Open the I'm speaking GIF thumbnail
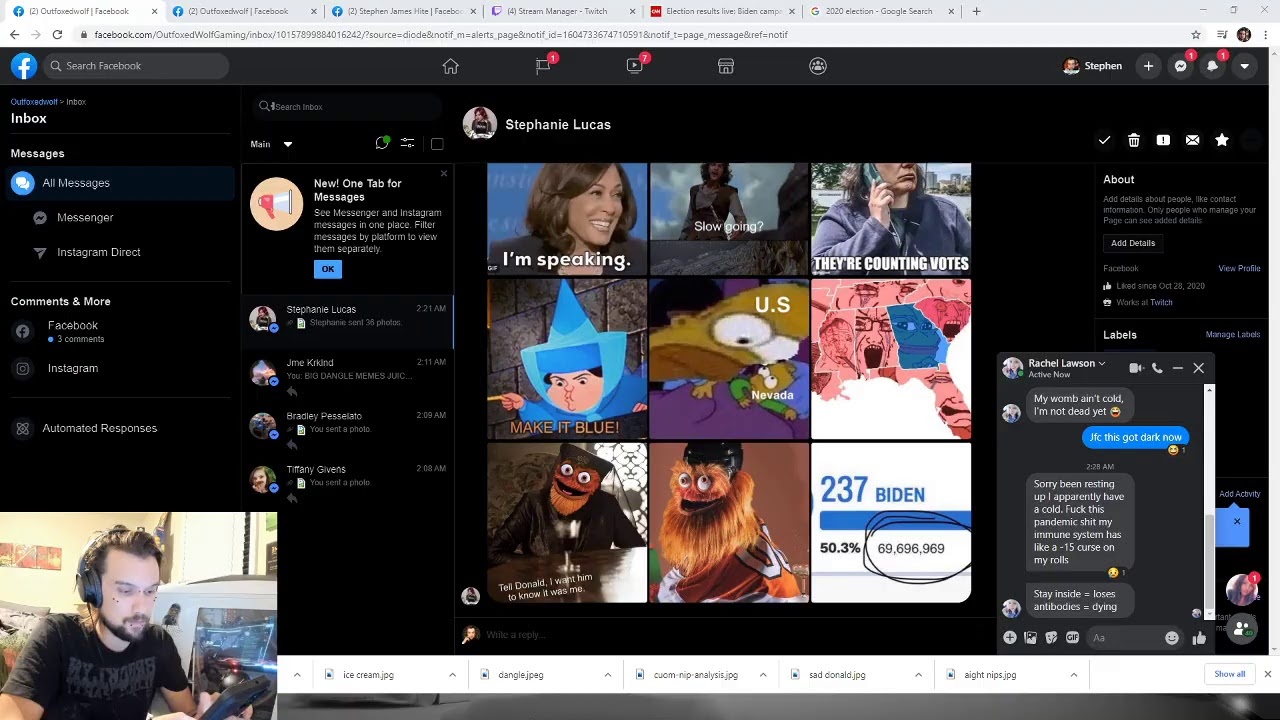The width and height of the screenshot is (1280, 720). click(x=567, y=219)
